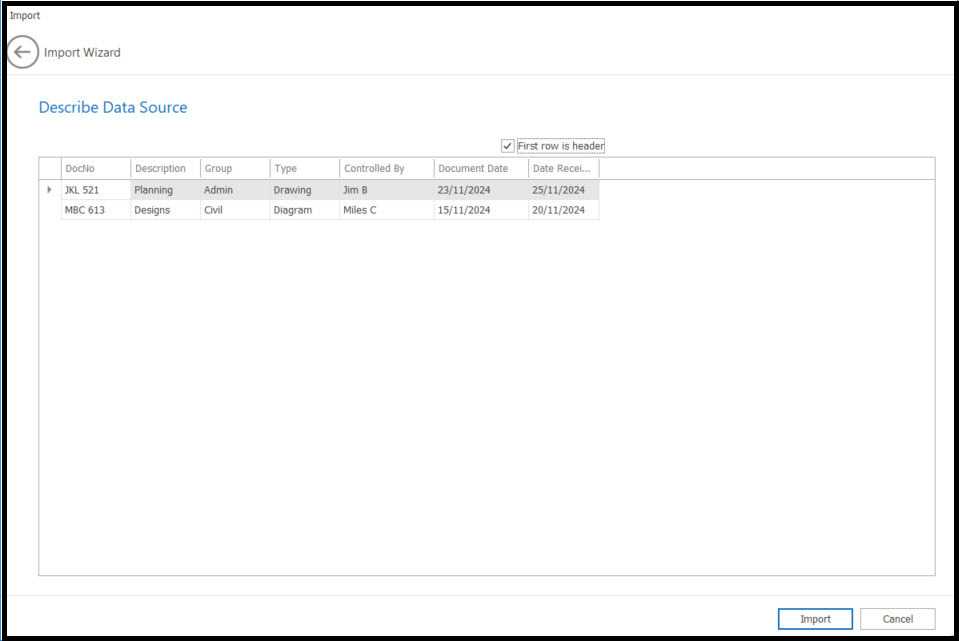Screen dimensions: 959x641
Task: Select the 20/11/2024 date received cell
Action: [x=563, y=210]
